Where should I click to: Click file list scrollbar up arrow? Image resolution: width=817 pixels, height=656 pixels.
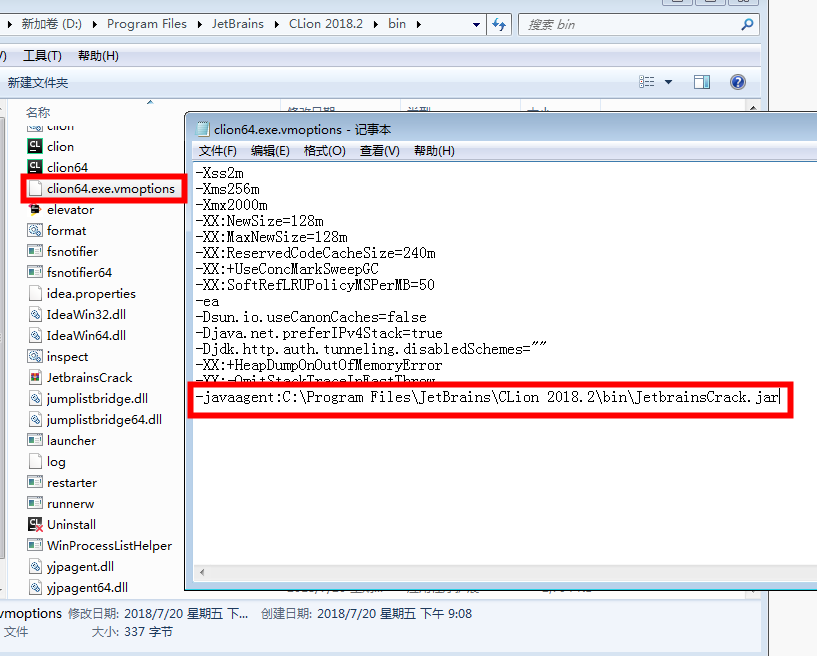pyautogui.click(x=753, y=107)
